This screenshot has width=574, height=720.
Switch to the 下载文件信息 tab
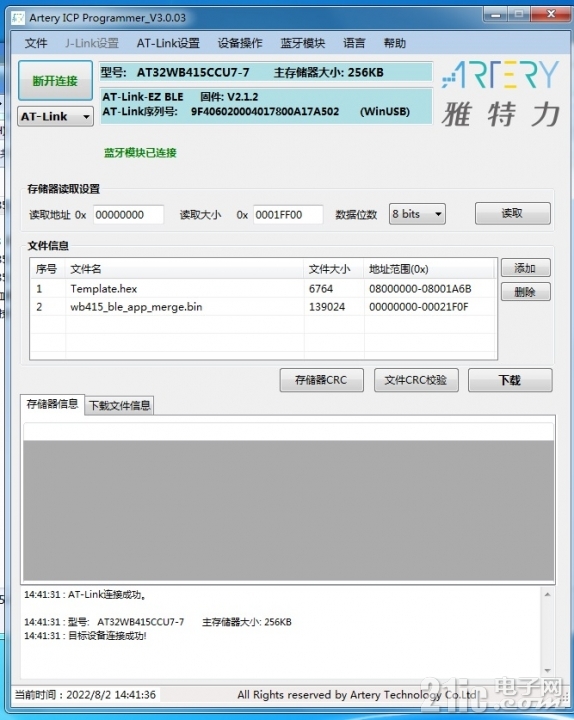119,405
